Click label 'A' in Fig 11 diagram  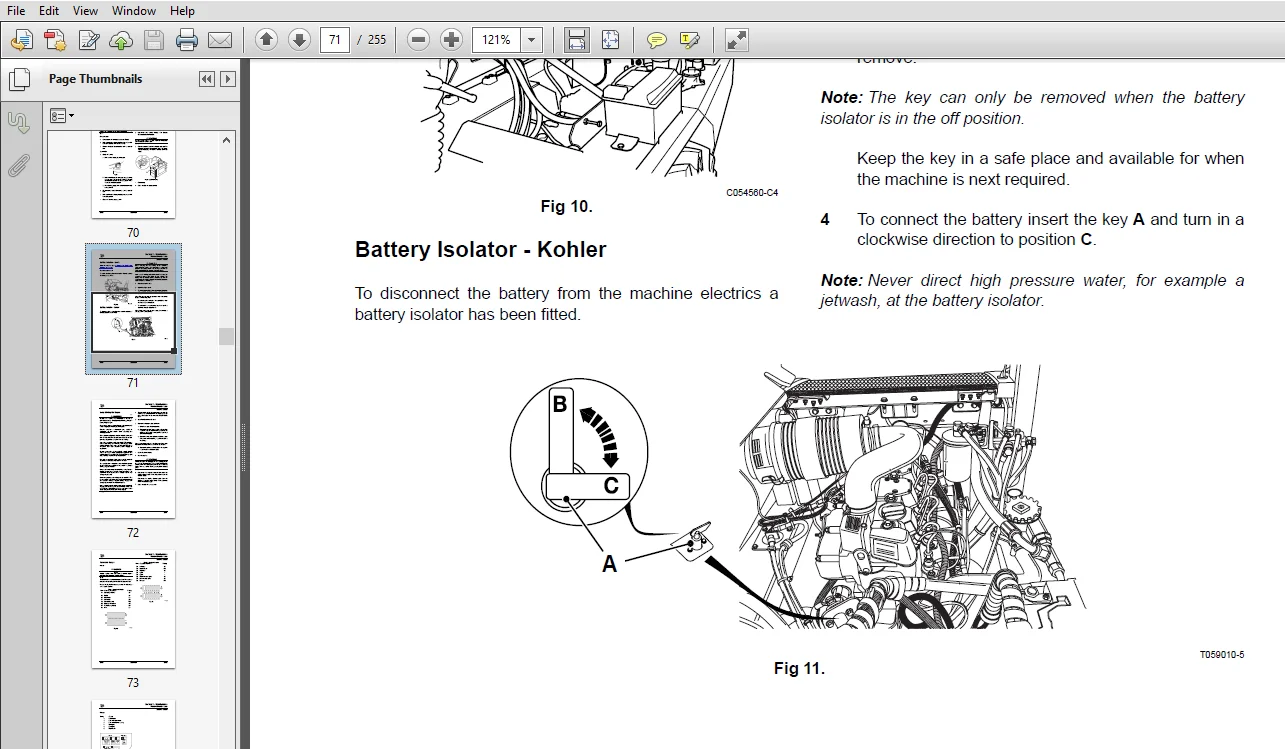click(x=609, y=564)
